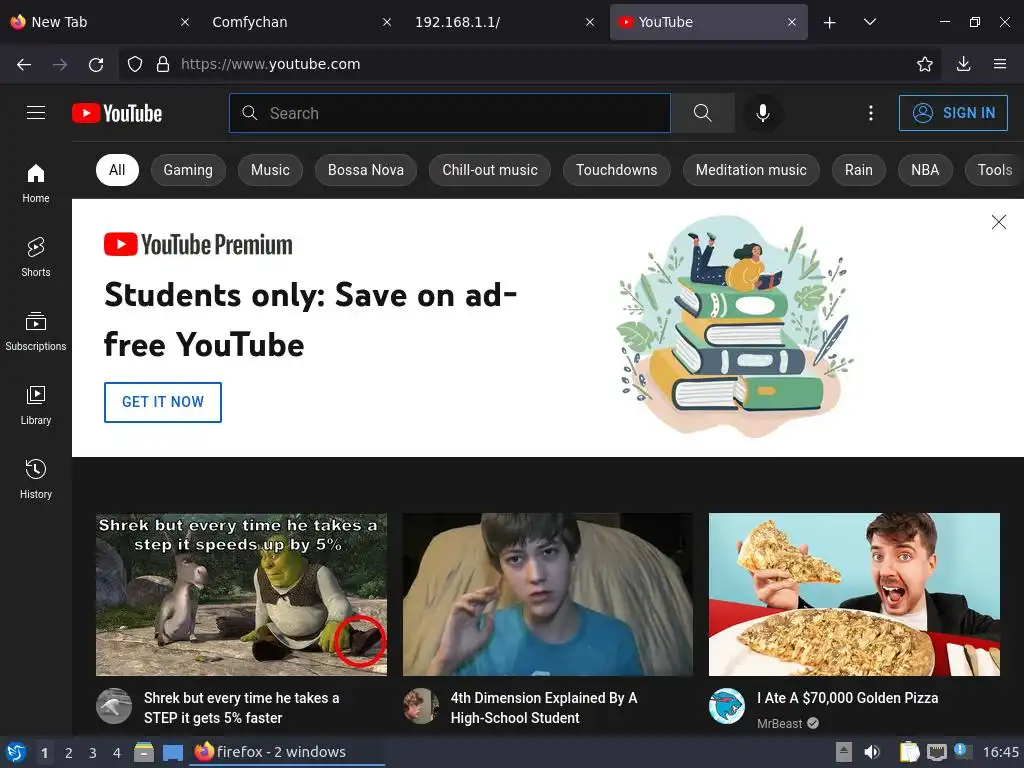
Task: Open Library from sidebar
Action: point(36,406)
